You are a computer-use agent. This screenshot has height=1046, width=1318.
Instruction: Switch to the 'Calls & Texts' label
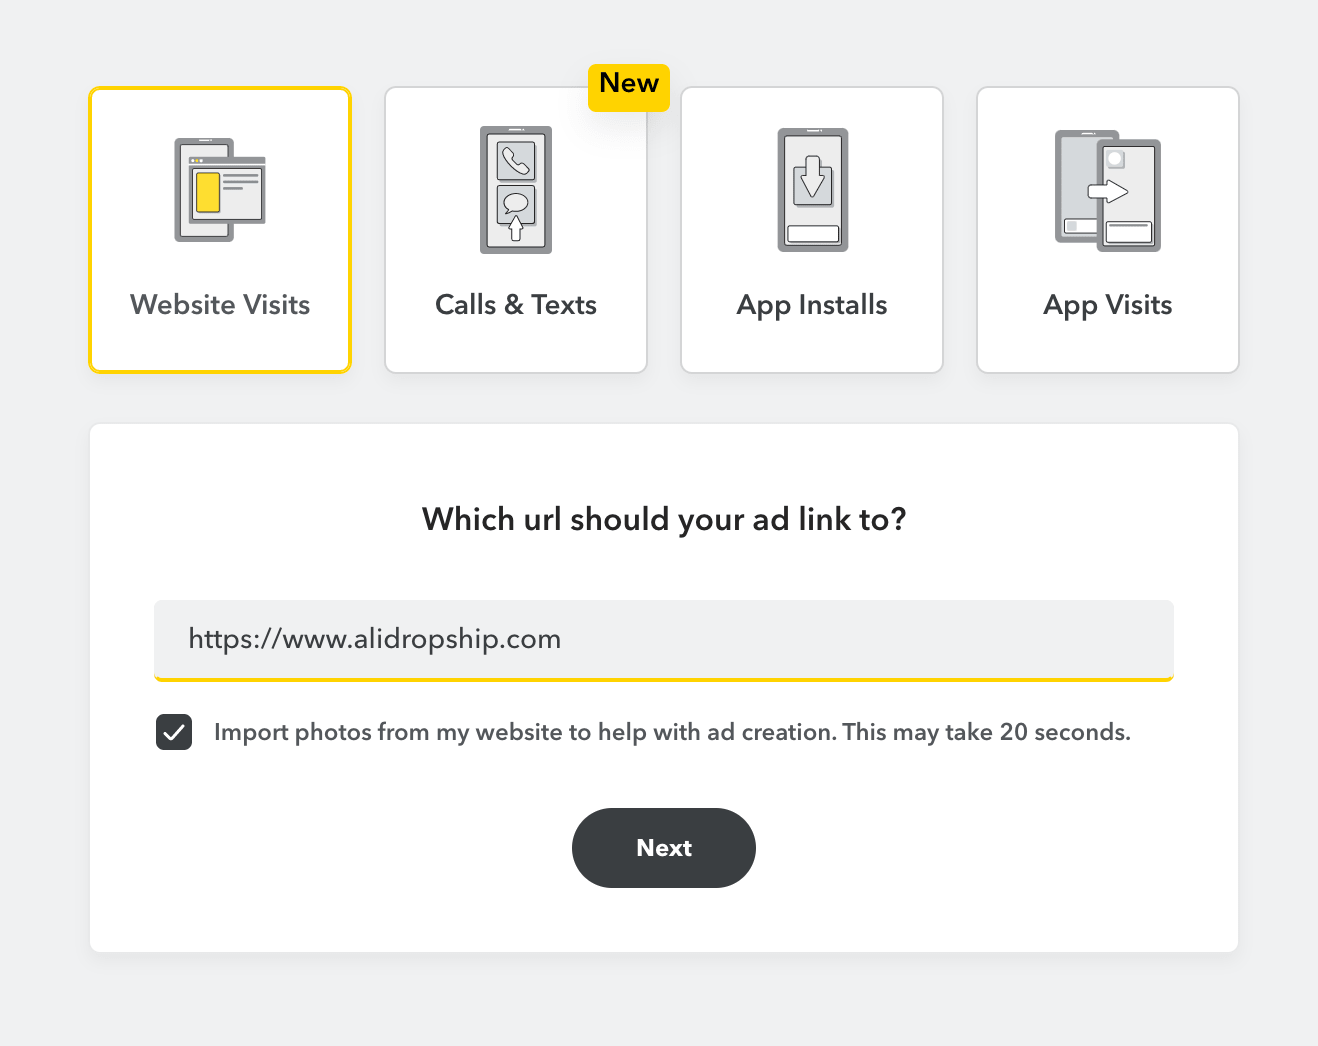coord(516,305)
